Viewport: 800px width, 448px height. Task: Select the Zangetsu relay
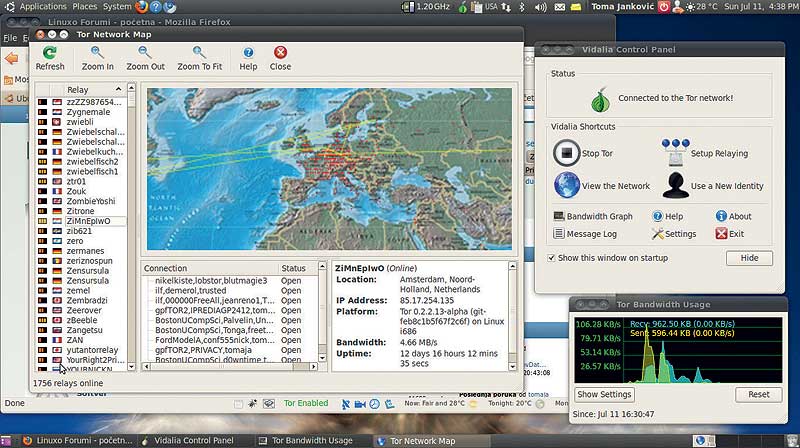tap(85, 330)
